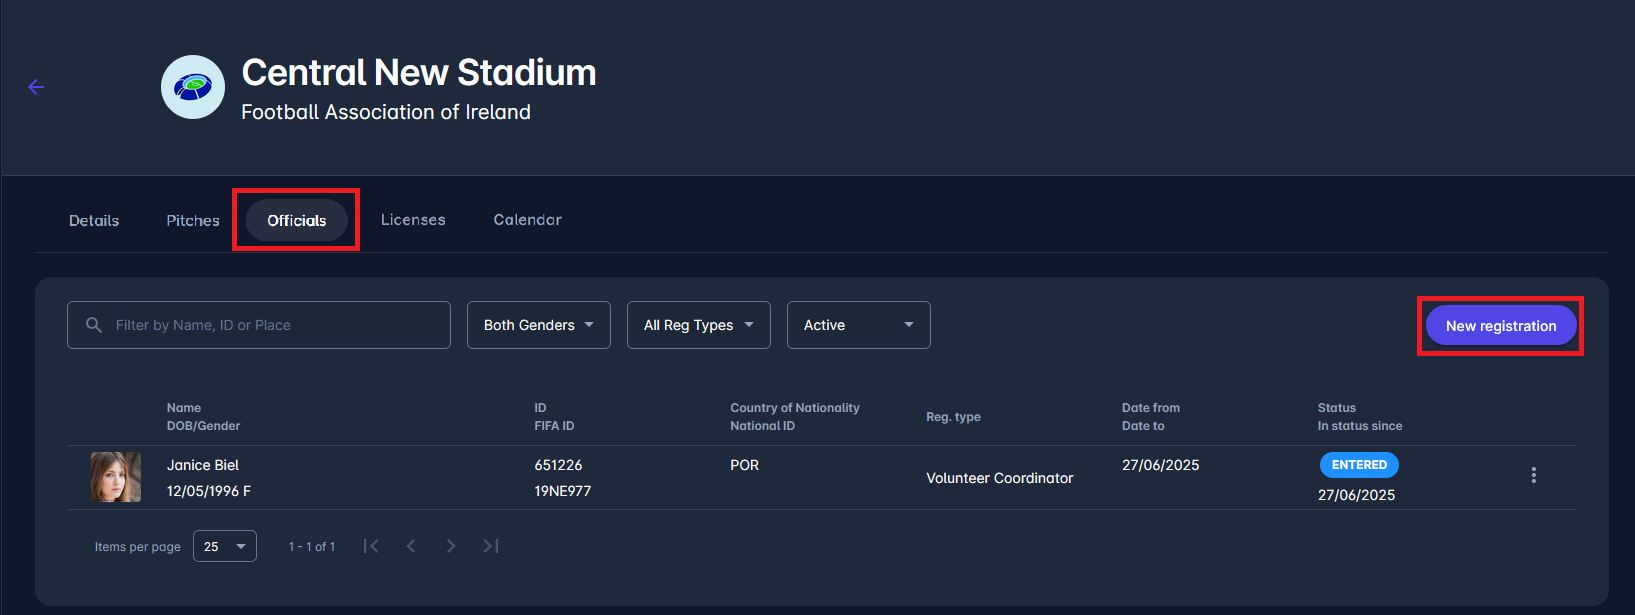Open the three-dot menu for Janice Biel
The image size is (1635, 615).
point(1533,476)
